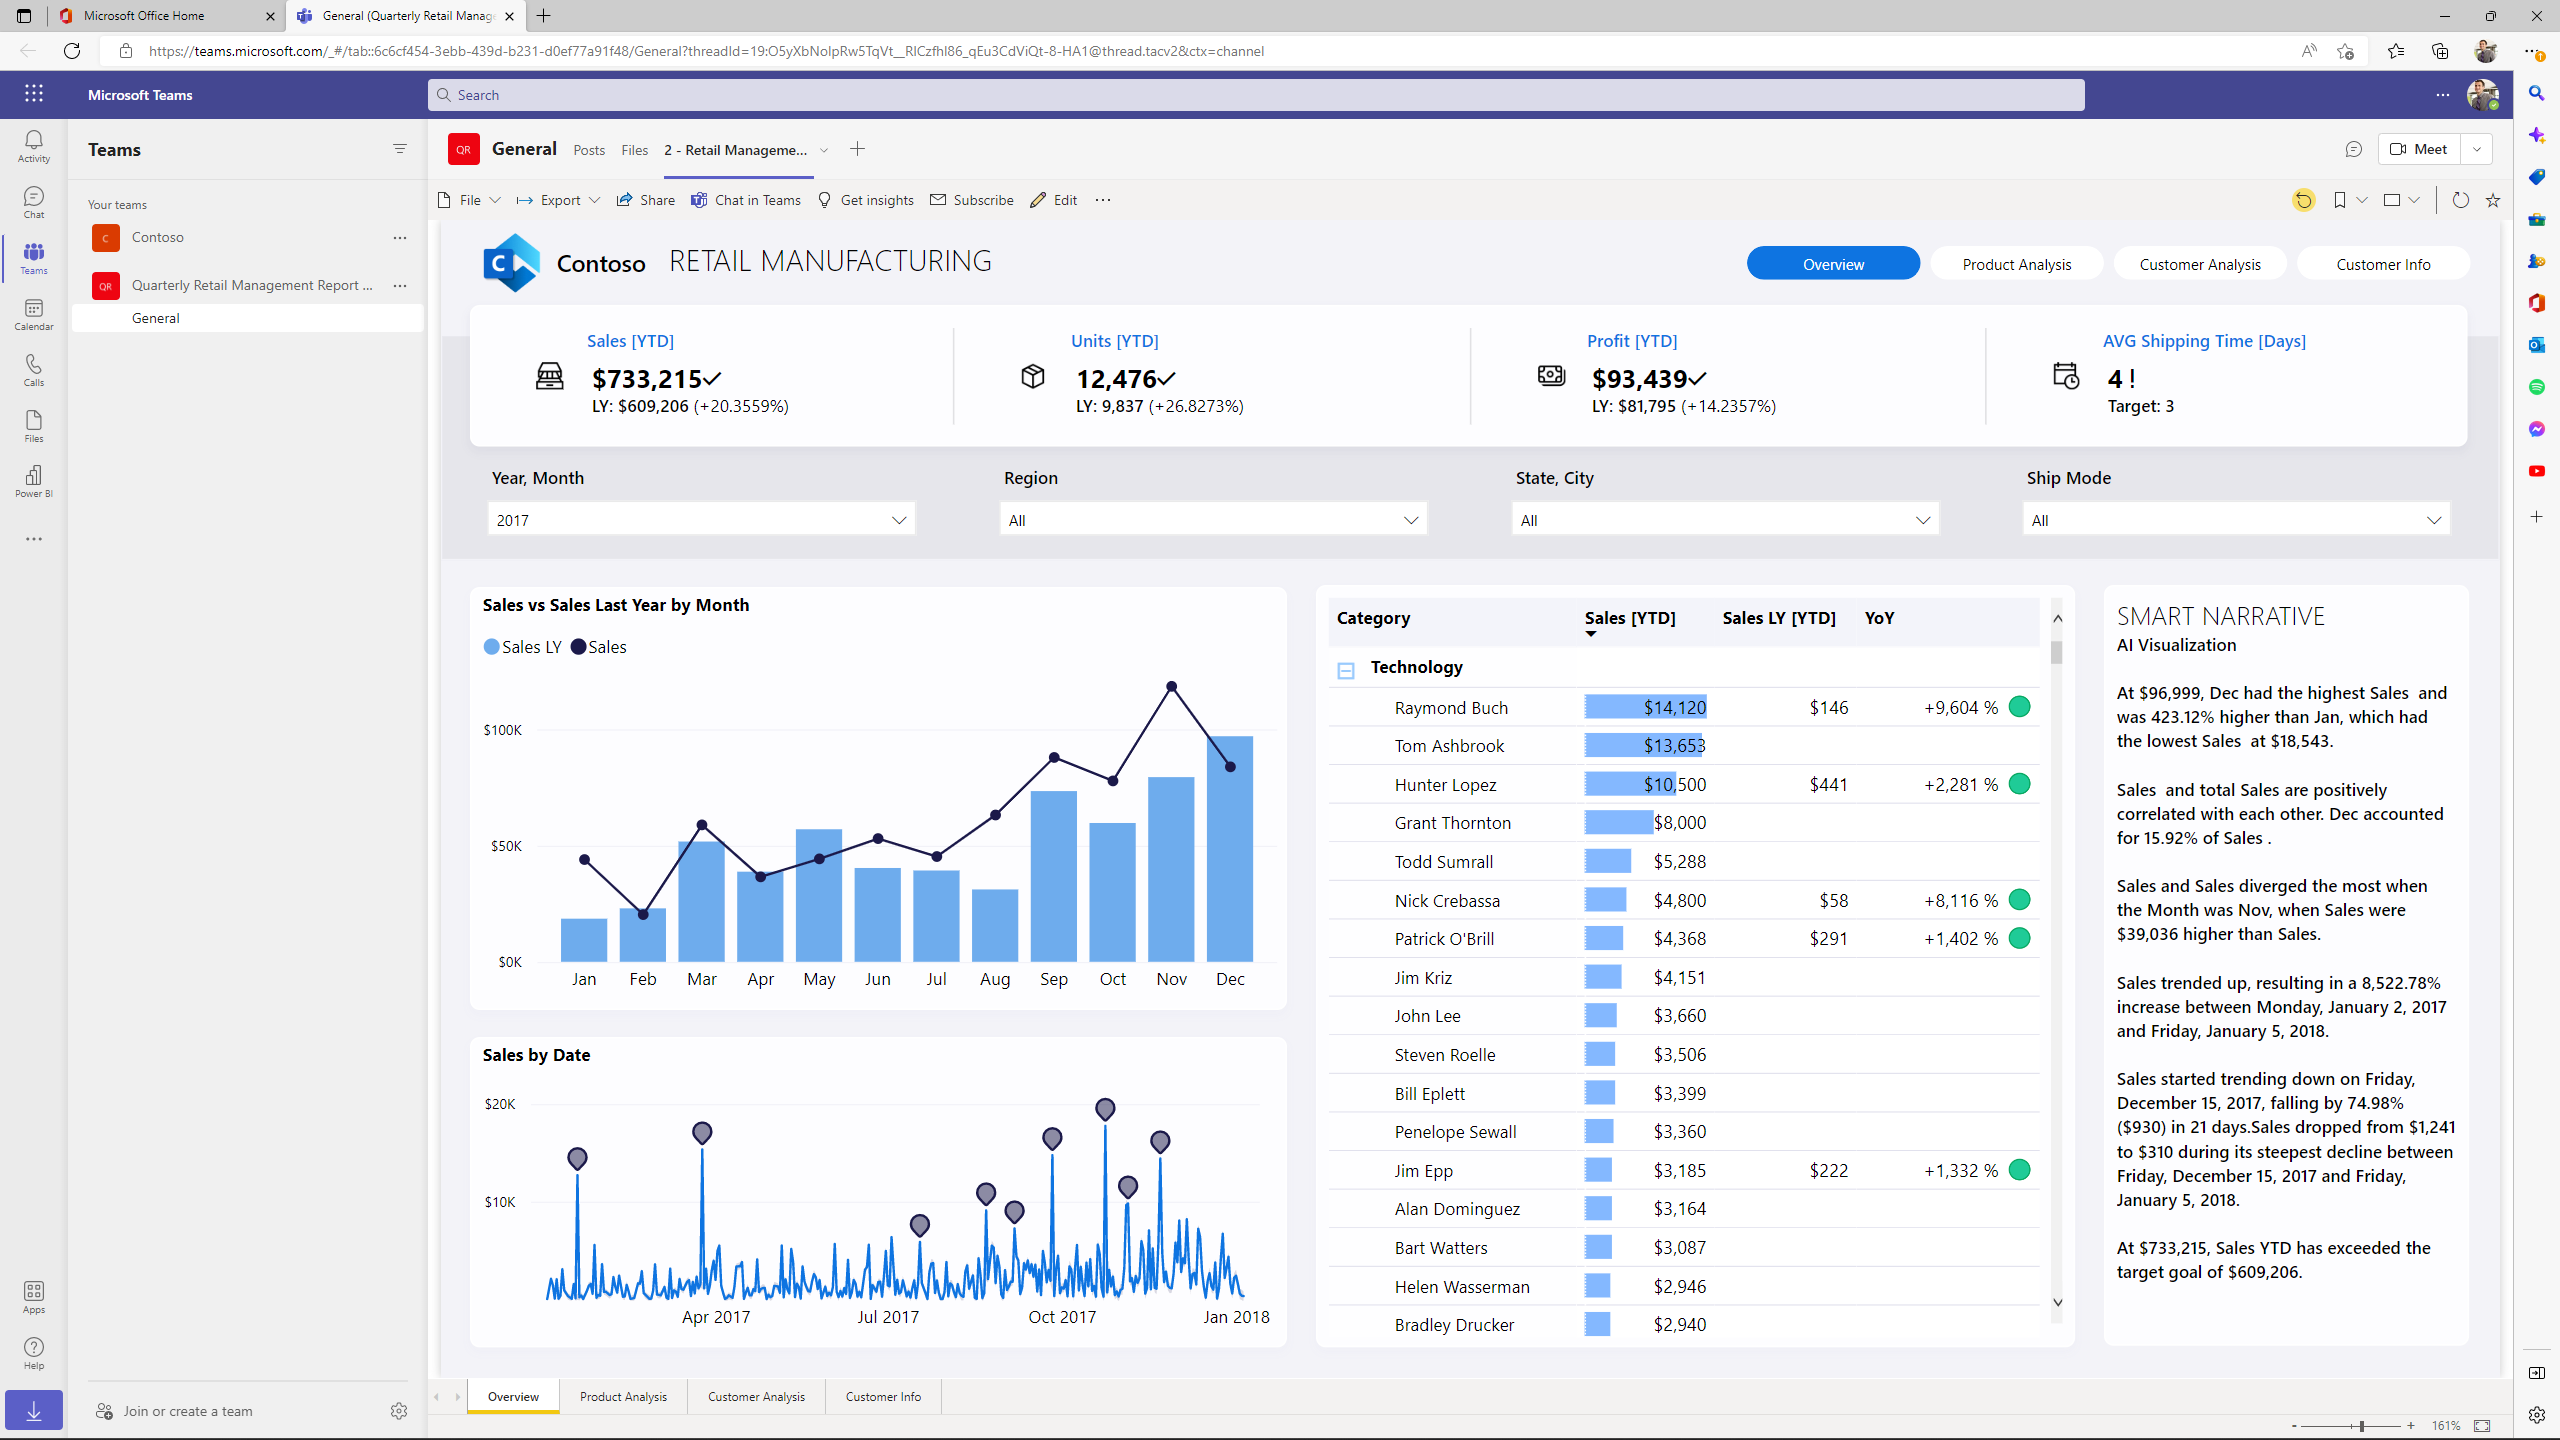
Task: Click Sales [YTD] column header to sort
Action: point(1629,618)
